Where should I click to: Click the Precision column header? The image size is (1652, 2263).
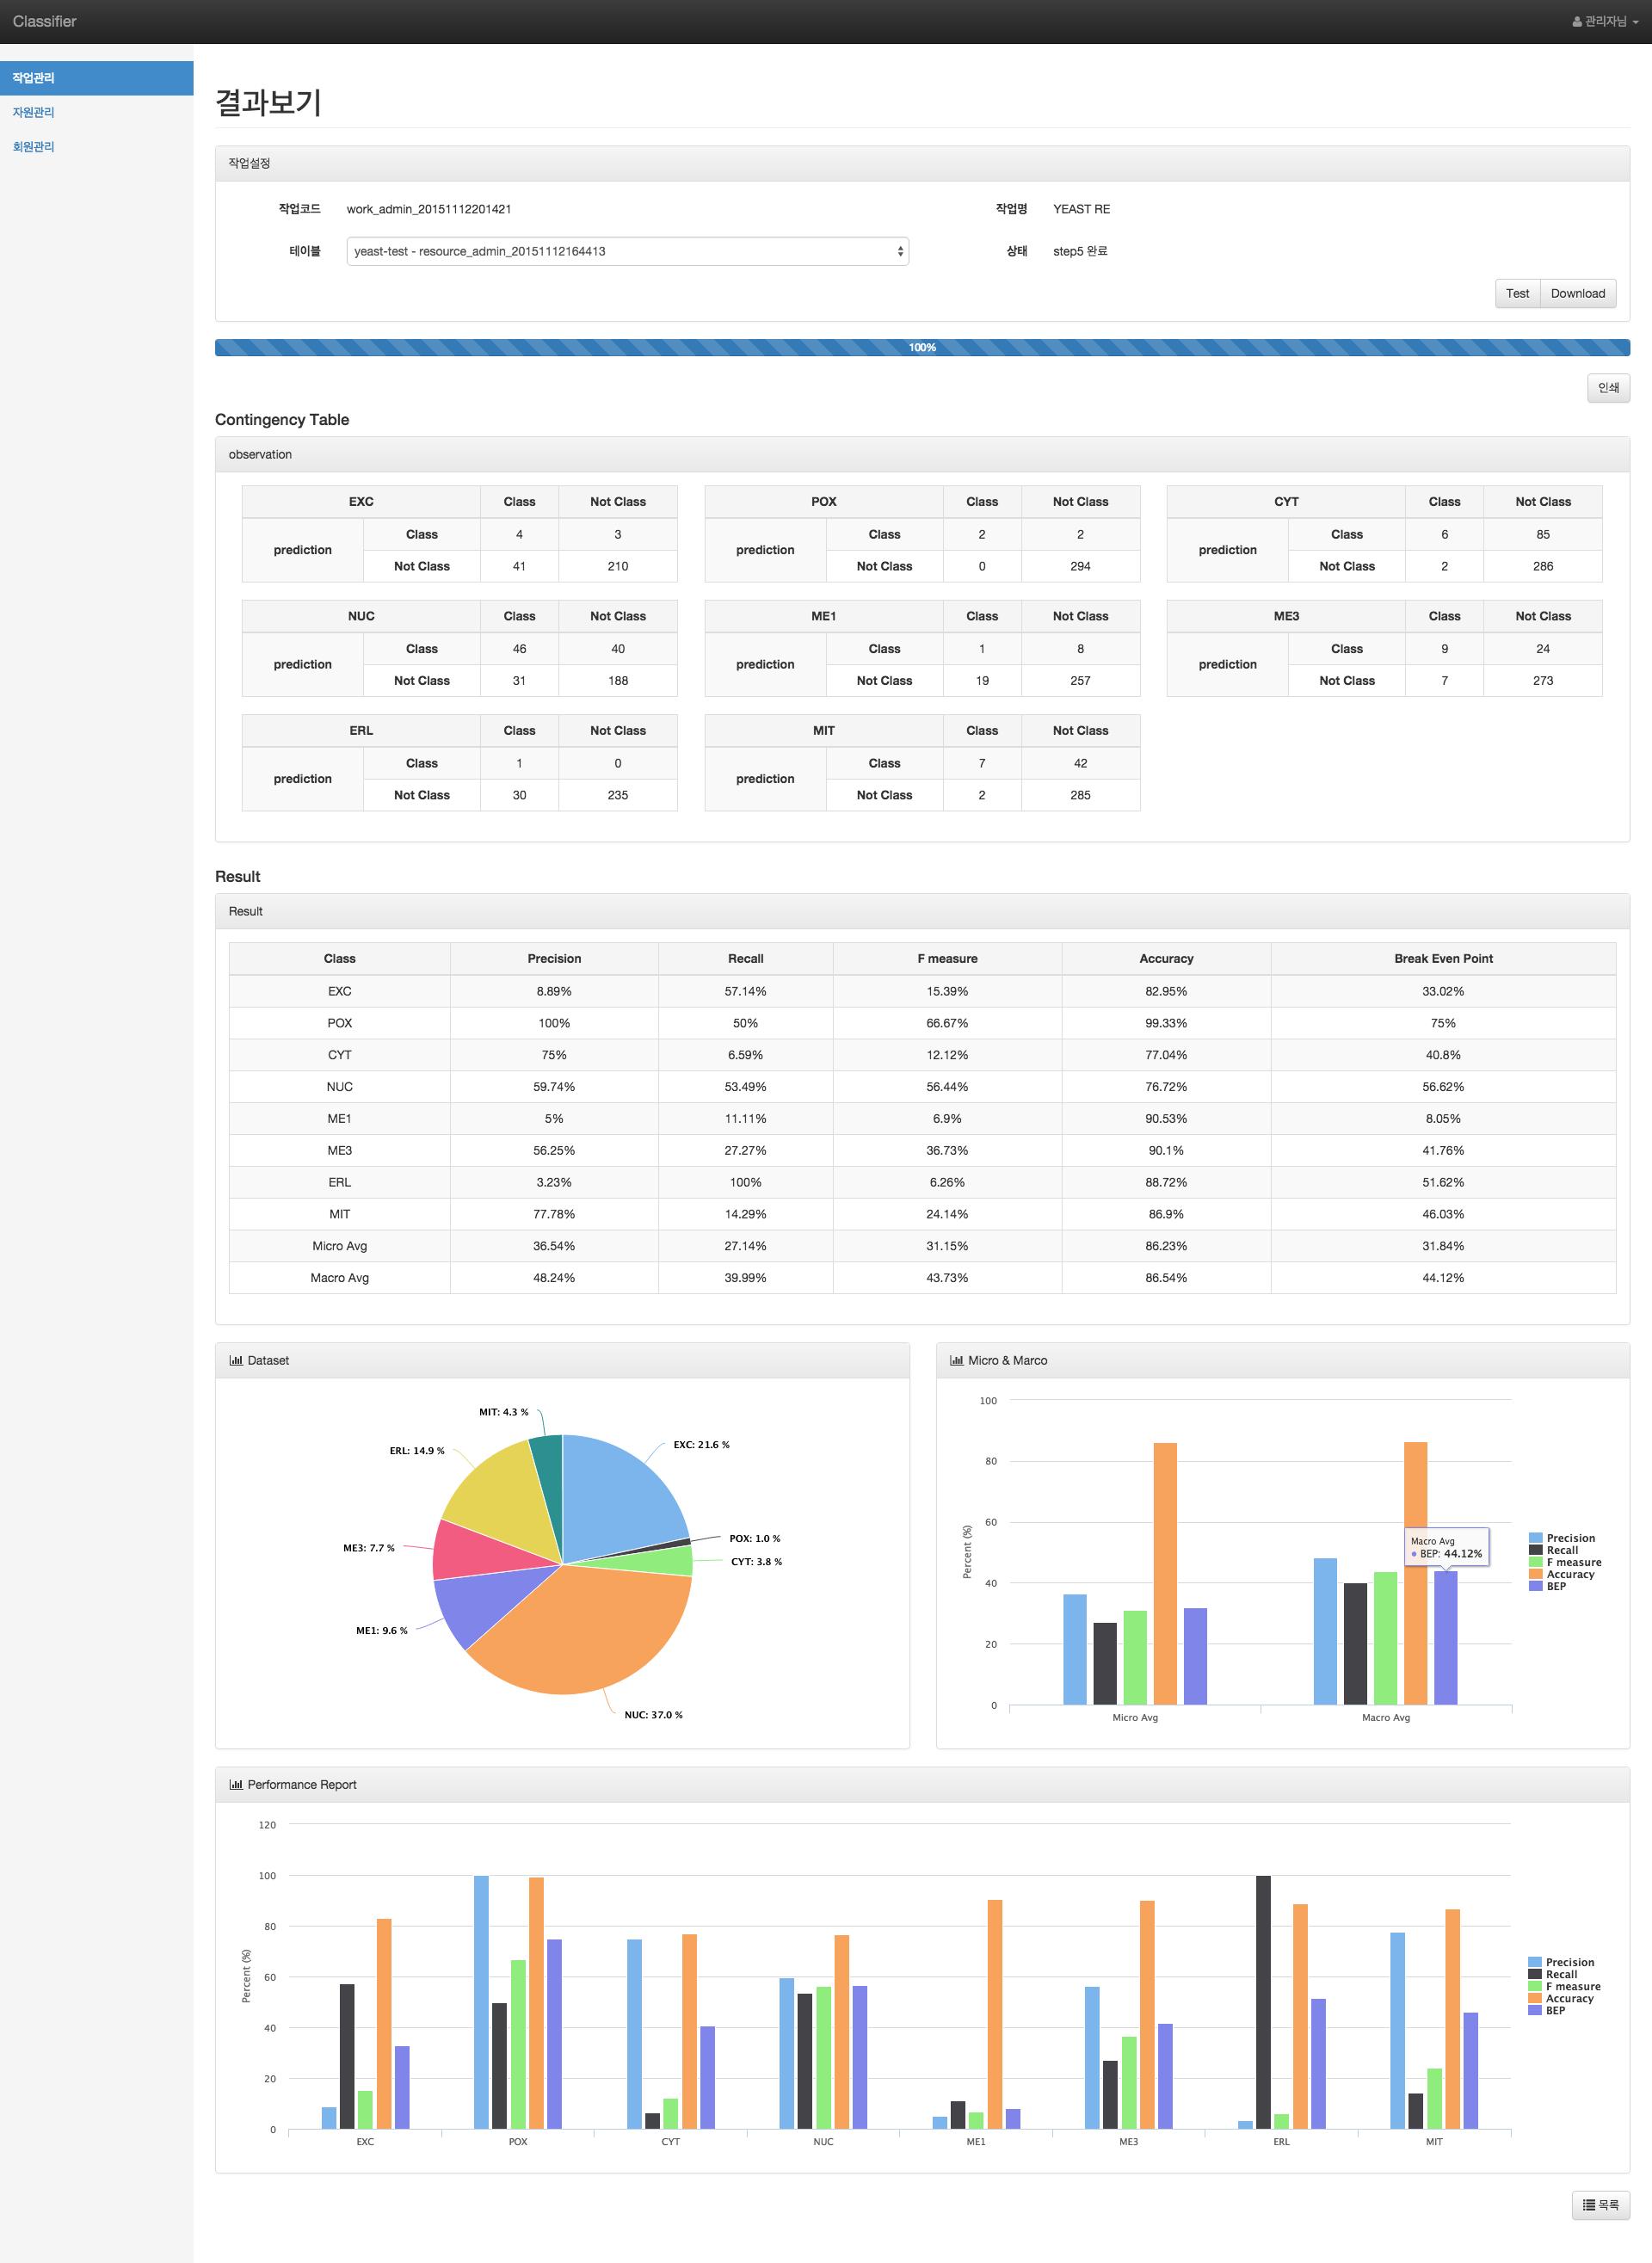554,958
